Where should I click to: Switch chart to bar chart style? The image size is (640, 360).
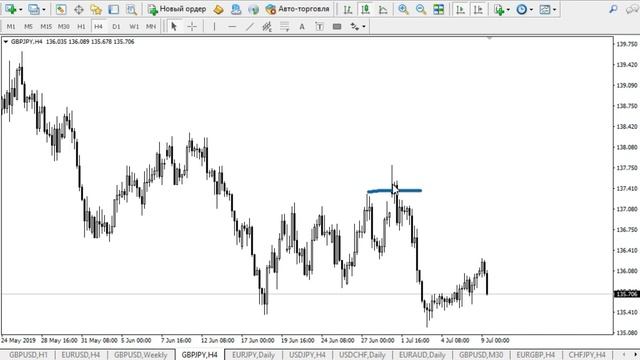[x=348, y=9]
